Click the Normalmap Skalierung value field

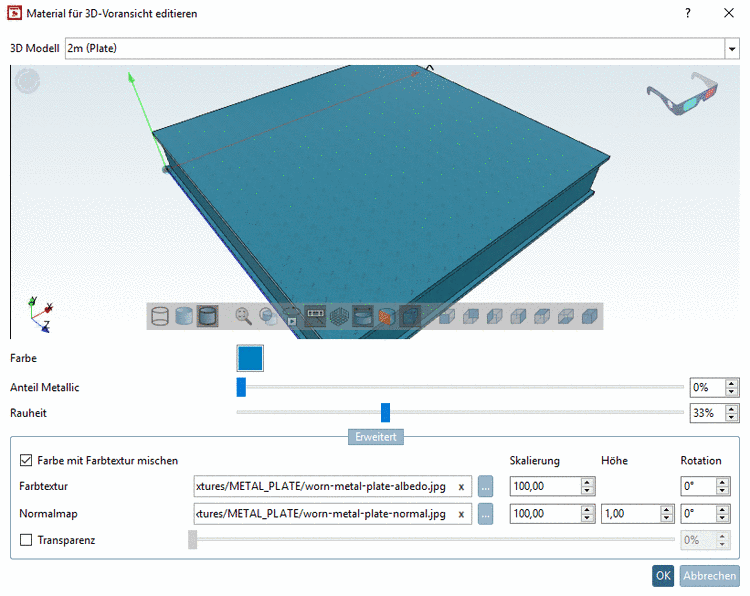point(545,514)
